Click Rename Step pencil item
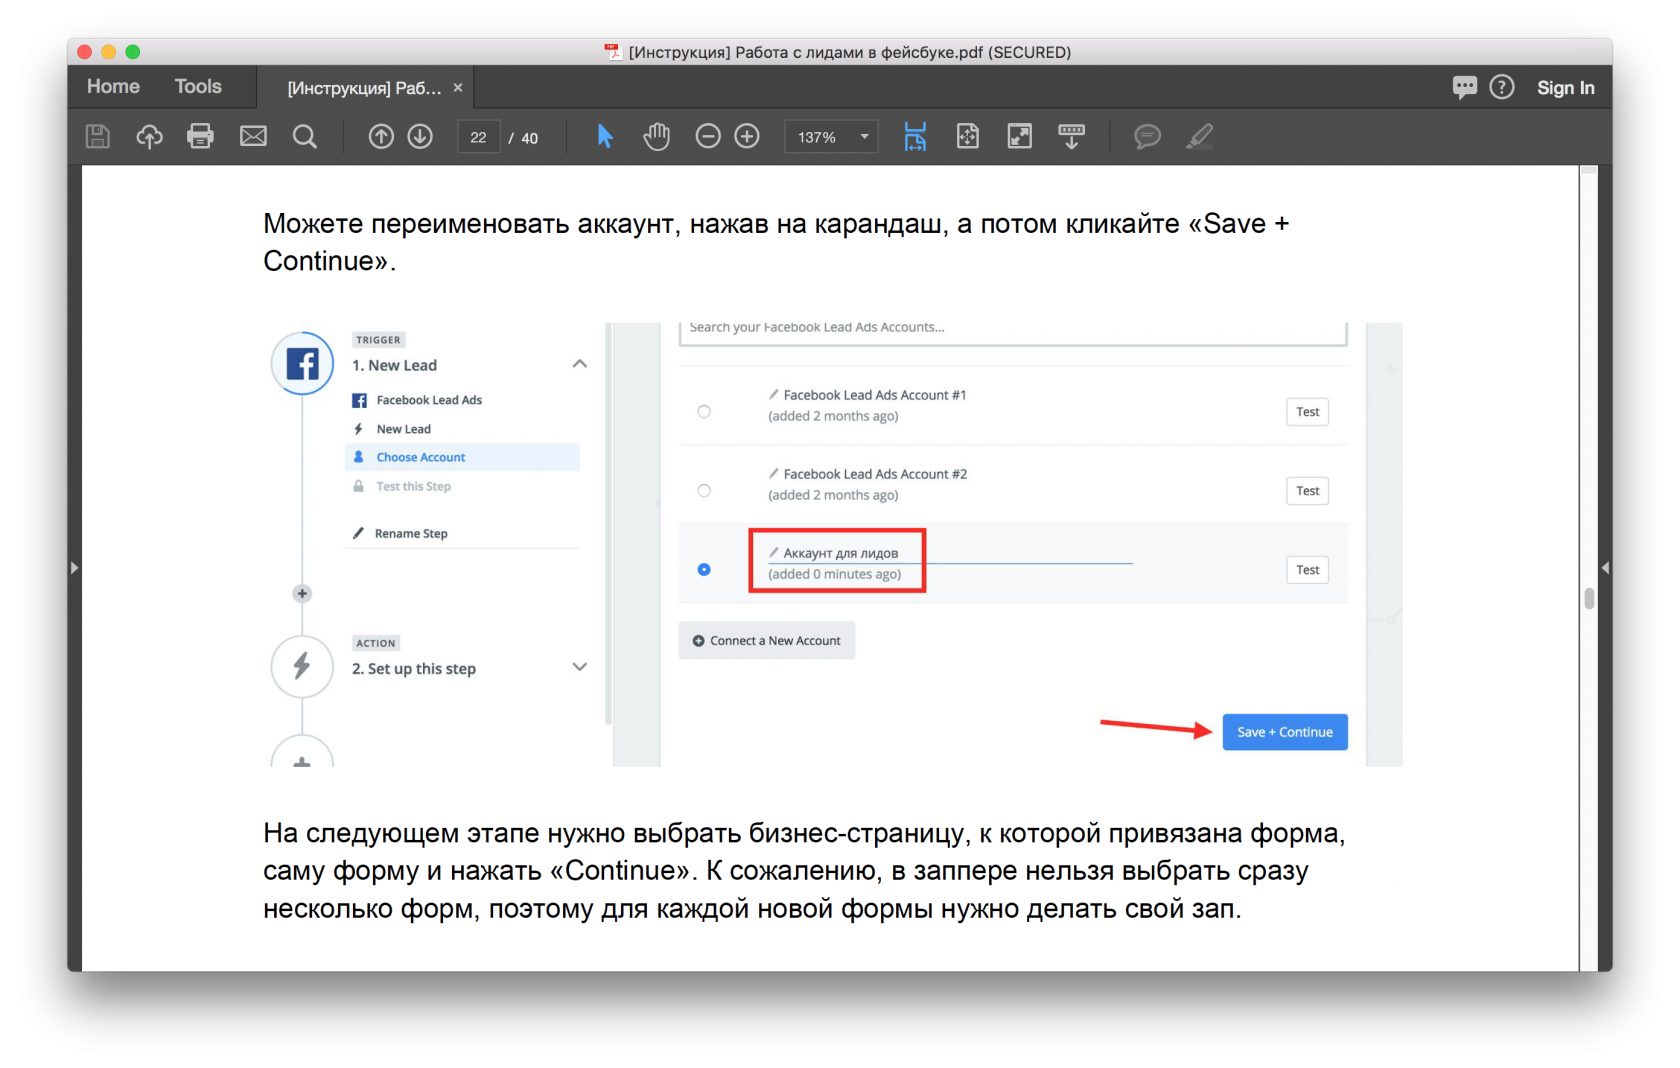The width and height of the screenshot is (1680, 1068). [x=400, y=533]
